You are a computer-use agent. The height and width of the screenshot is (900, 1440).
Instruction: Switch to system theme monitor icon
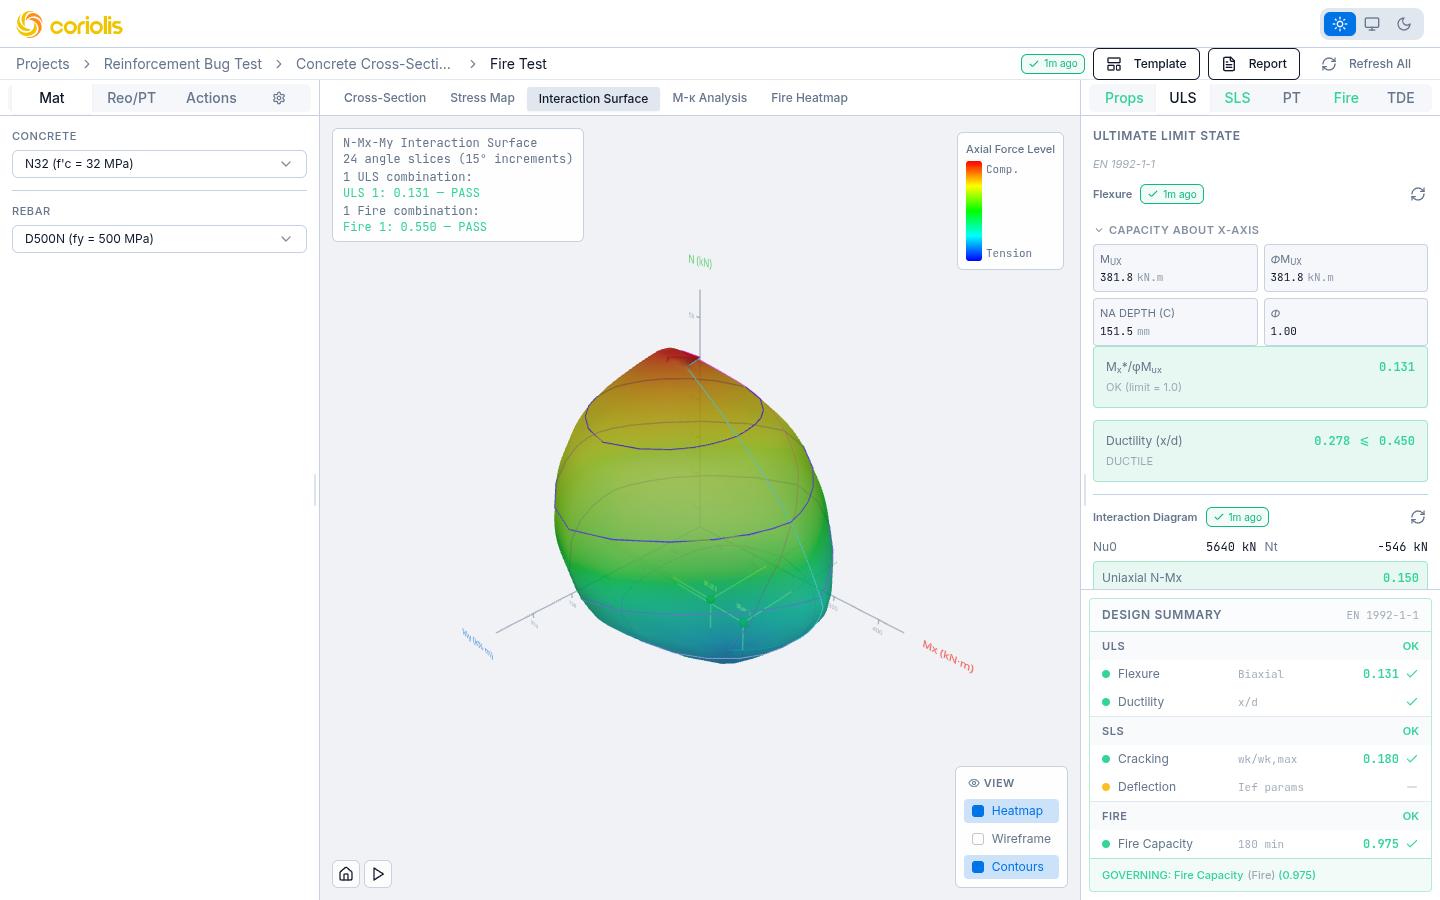tap(1371, 23)
